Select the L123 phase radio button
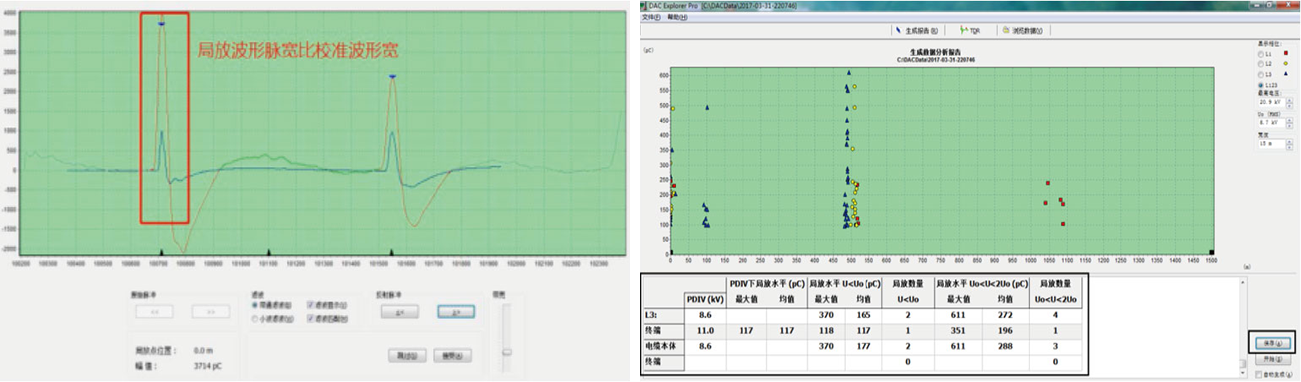This screenshot has width=1301, height=382. [1261, 85]
